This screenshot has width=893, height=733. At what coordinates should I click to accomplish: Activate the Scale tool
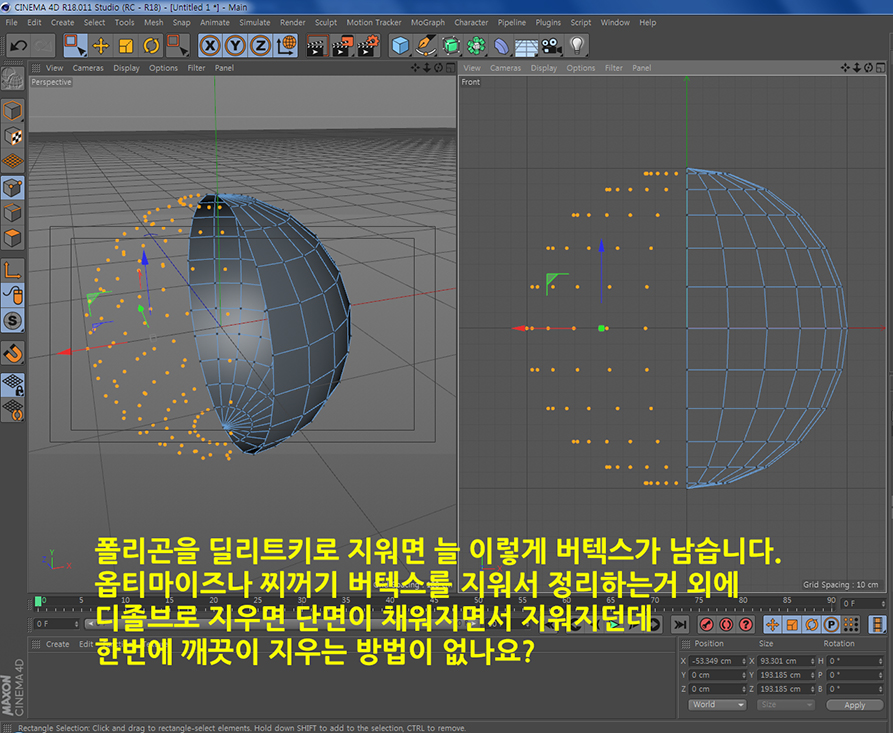point(126,46)
